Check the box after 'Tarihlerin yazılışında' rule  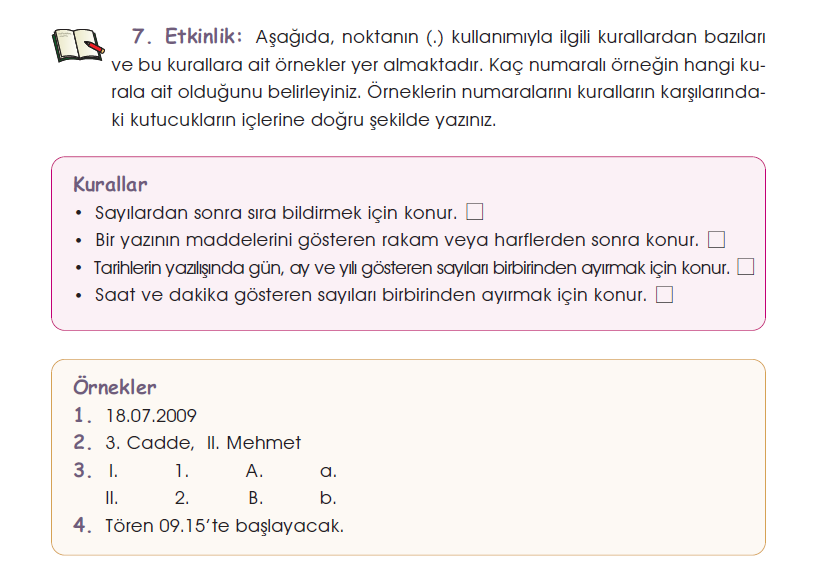[x=744, y=267]
